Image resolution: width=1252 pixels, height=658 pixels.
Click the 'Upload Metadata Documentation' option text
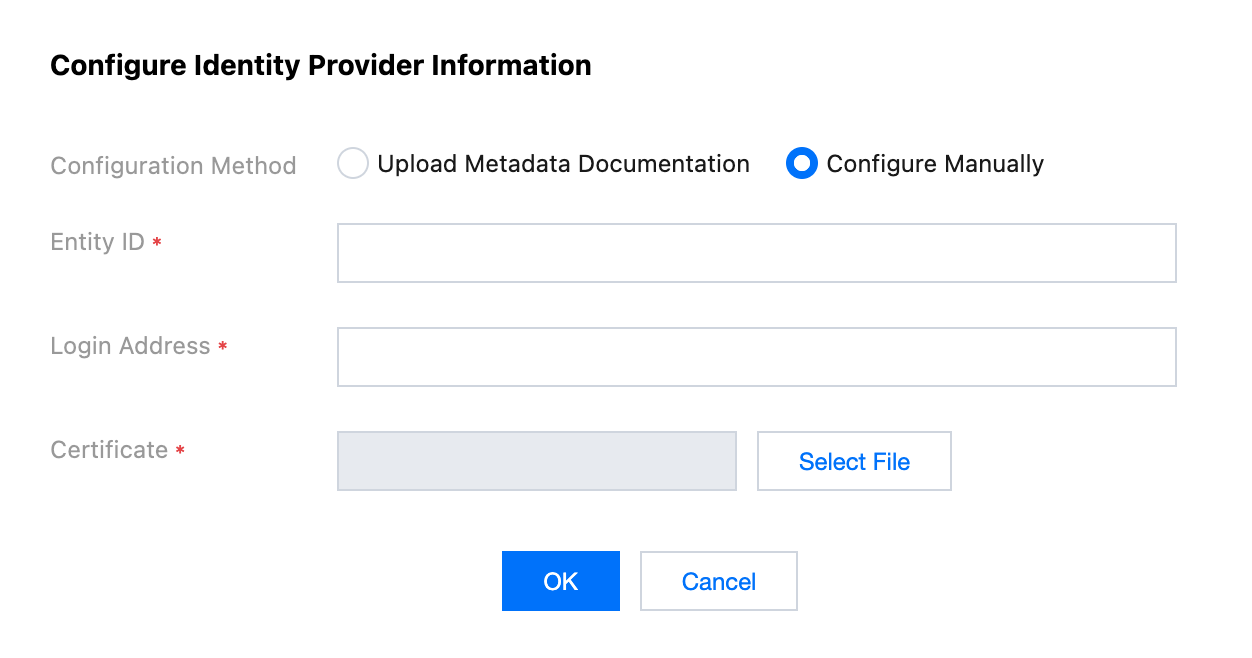pyautogui.click(x=563, y=164)
